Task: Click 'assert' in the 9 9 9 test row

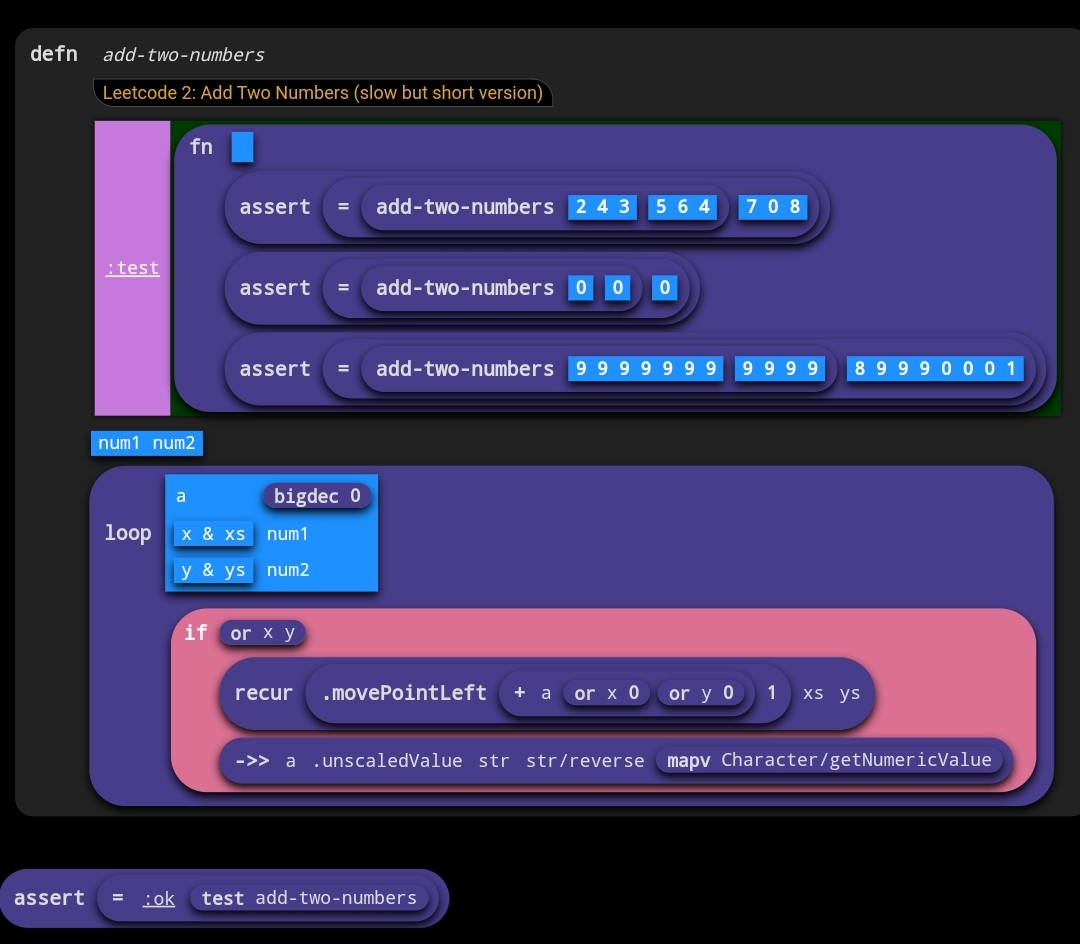Action: pyautogui.click(x=275, y=368)
